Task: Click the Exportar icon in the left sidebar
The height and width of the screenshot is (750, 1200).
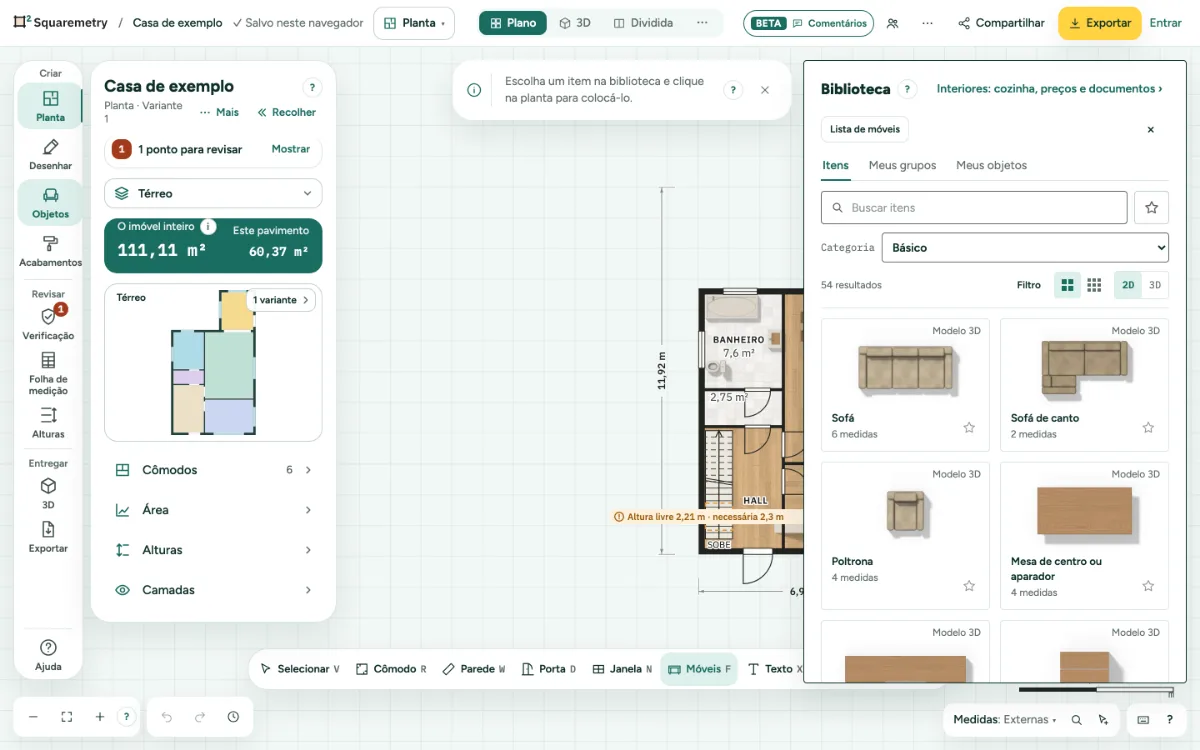Action: point(48,537)
